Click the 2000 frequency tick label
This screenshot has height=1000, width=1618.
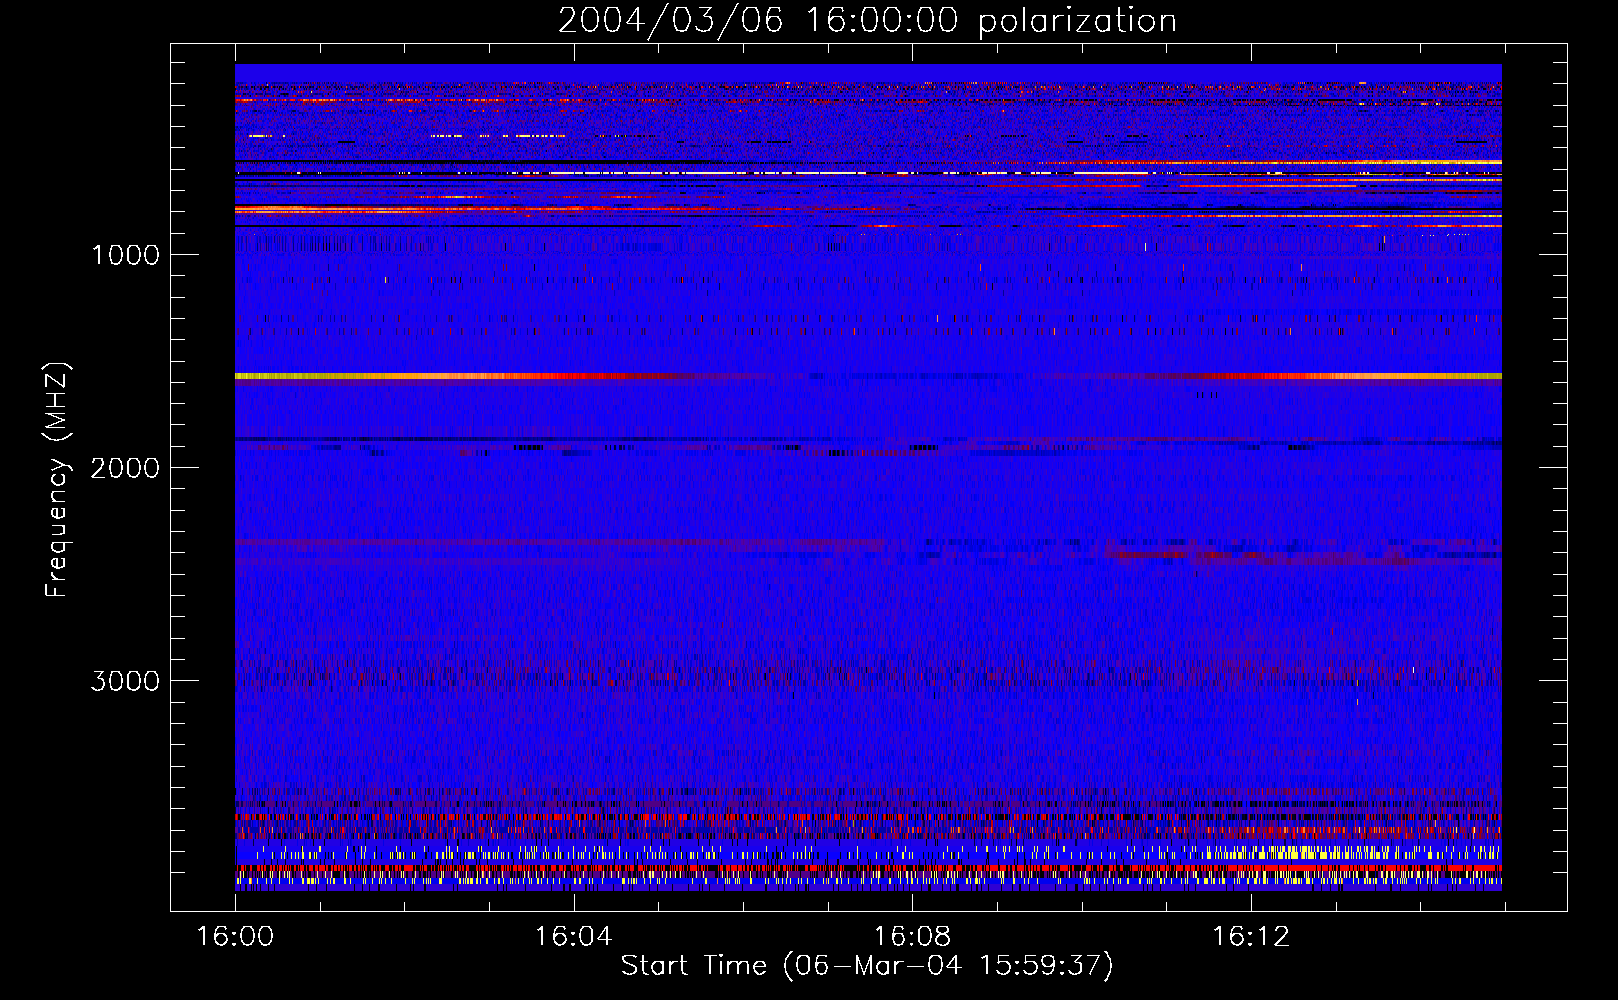pos(125,468)
